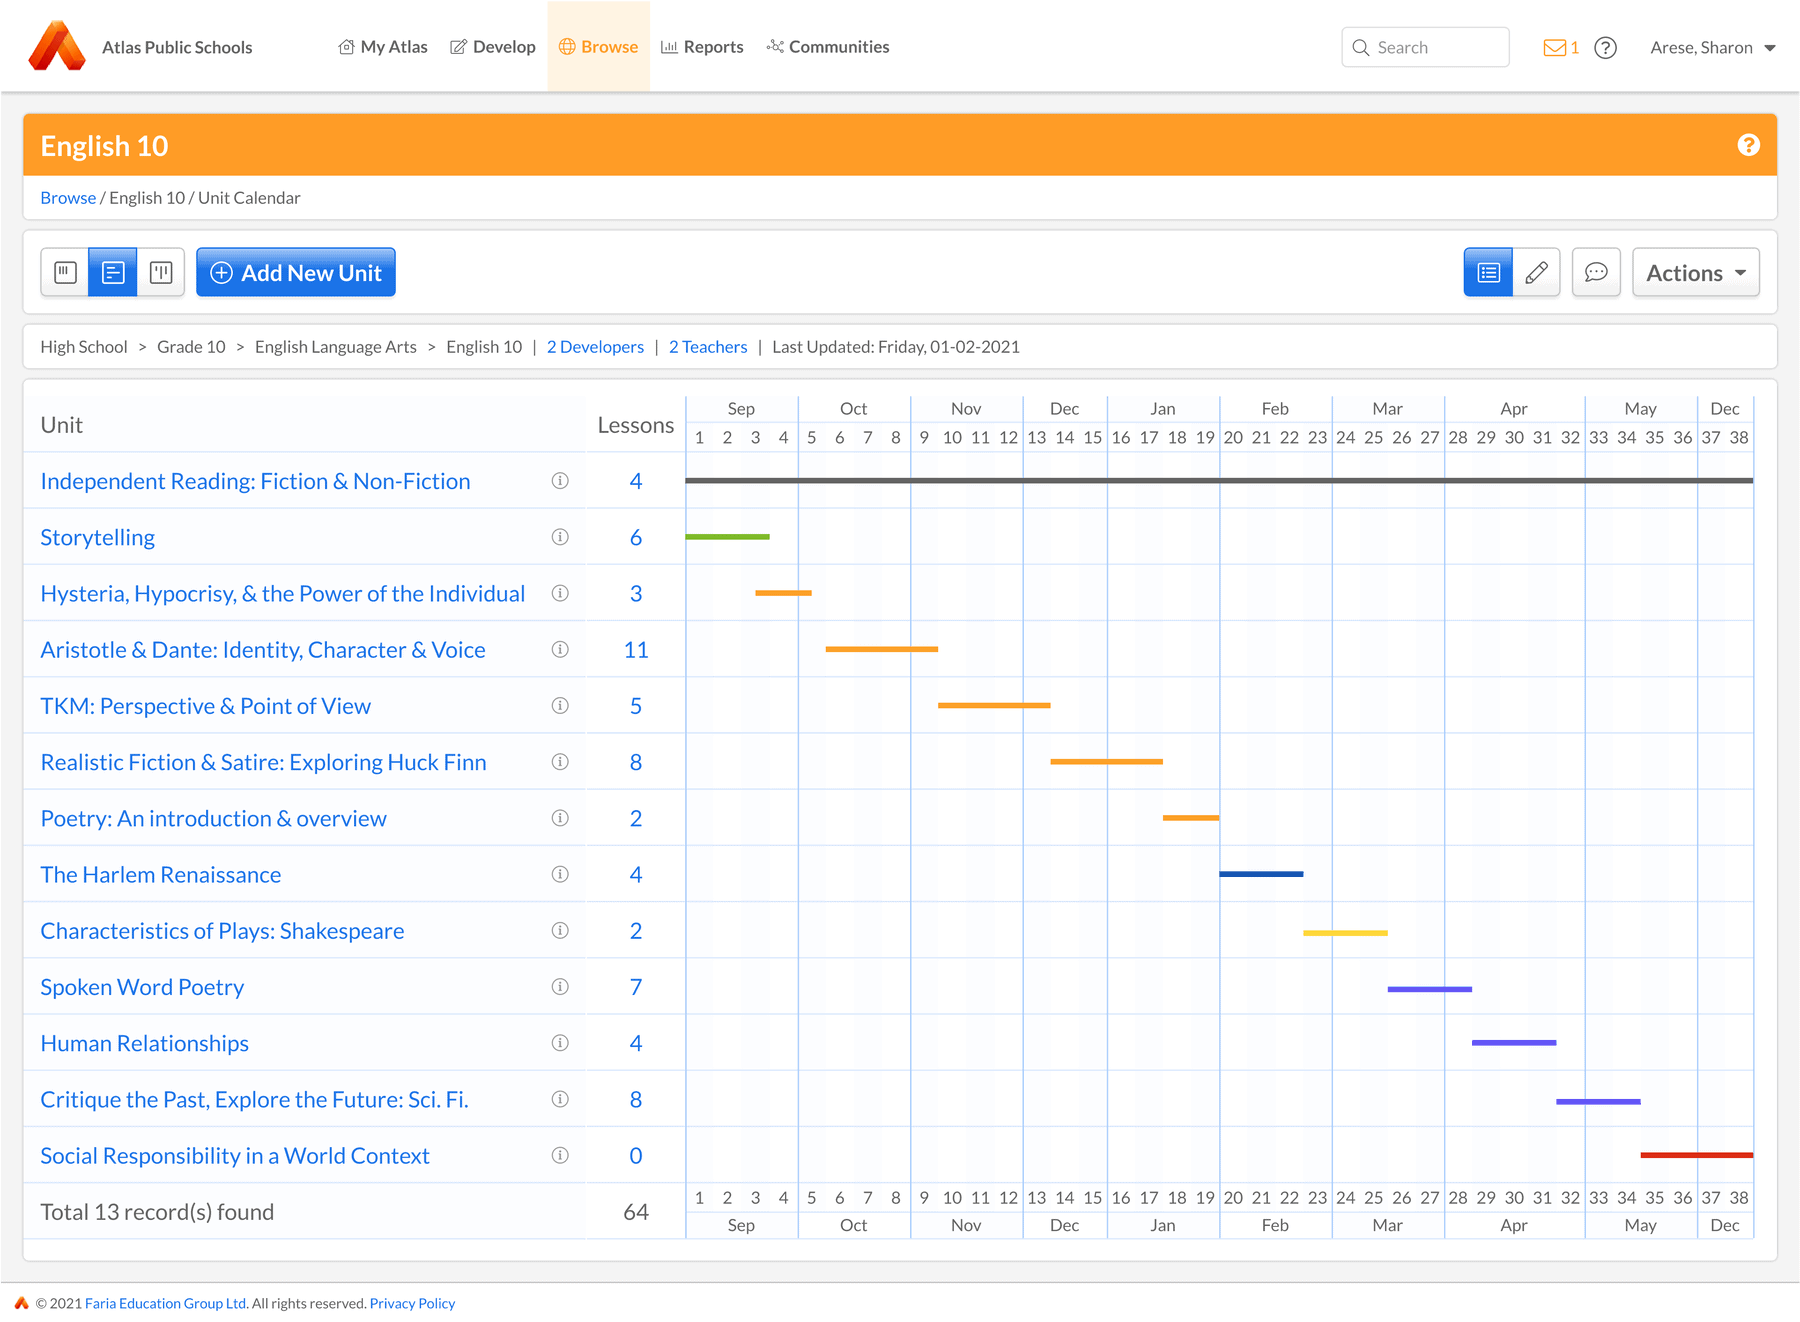Click the Lessons column header
This screenshot has height=1322, width=1800.
tap(636, 425)
